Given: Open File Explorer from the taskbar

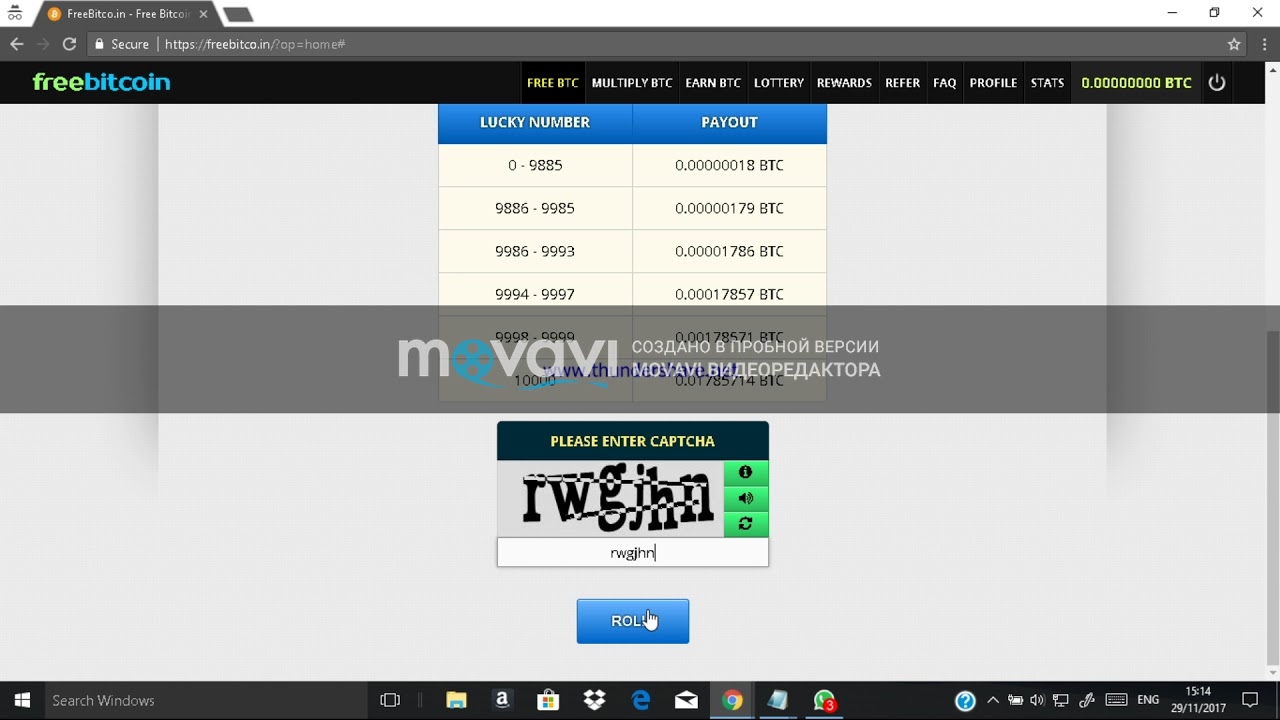Looking at the screenshot, I should click(456, 700).
